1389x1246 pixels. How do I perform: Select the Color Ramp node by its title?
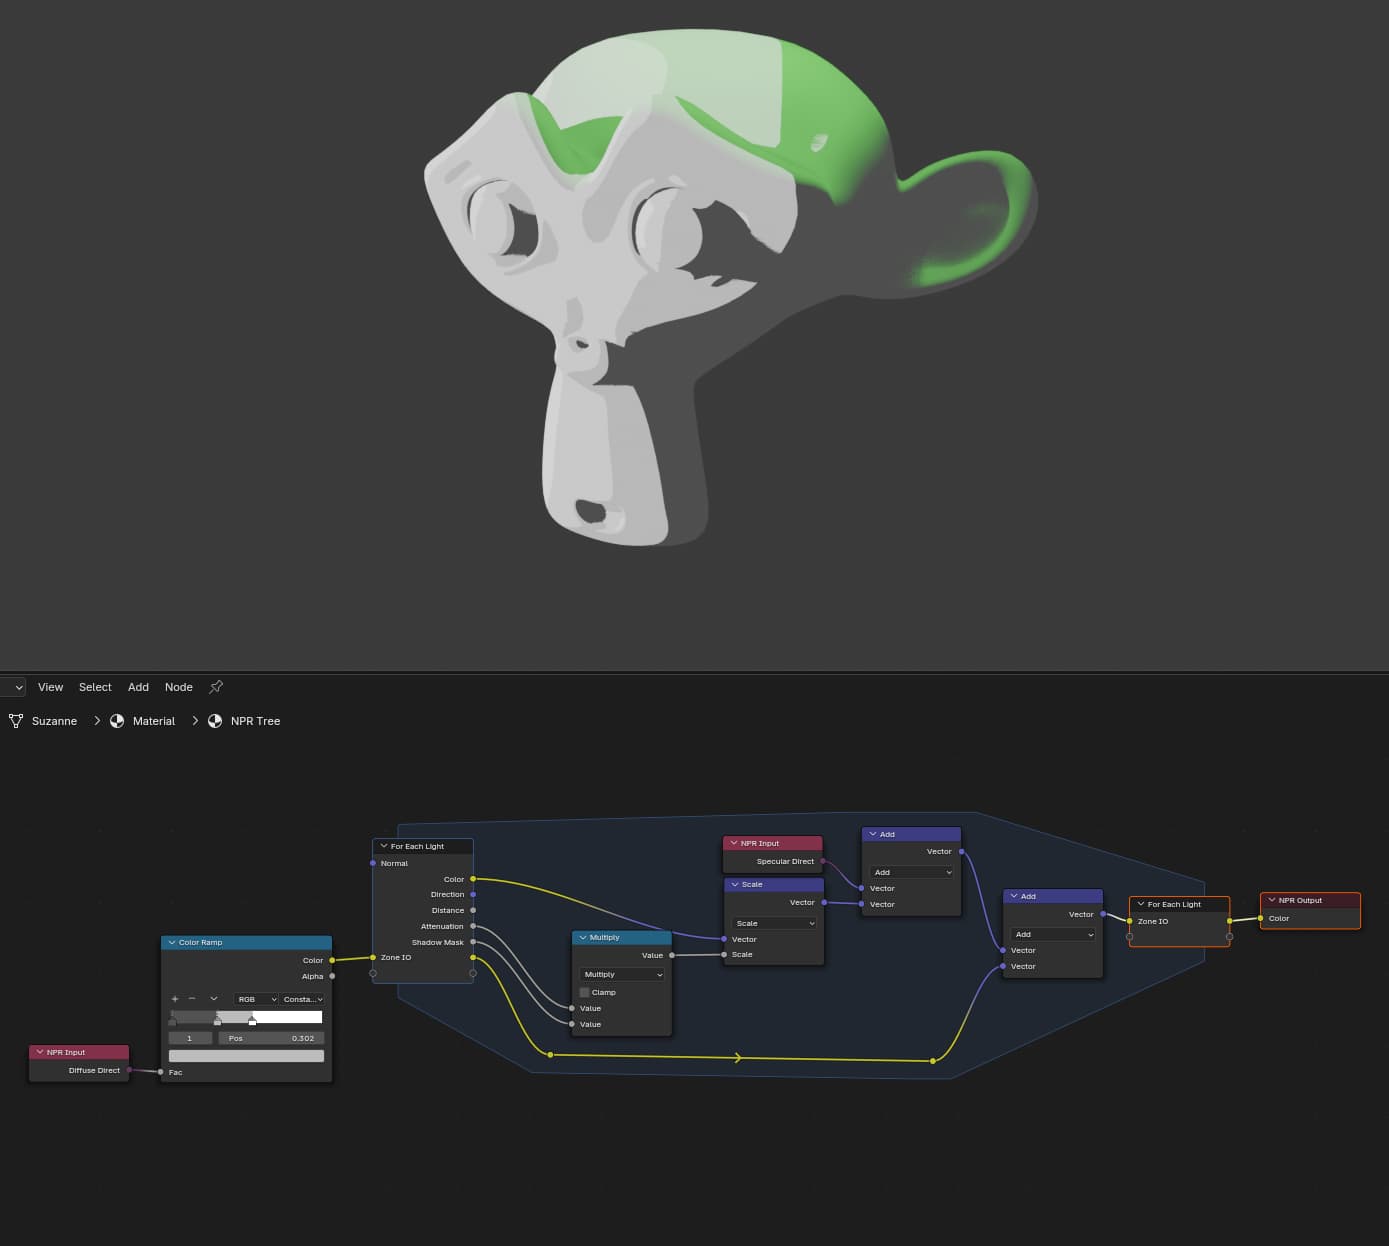click(201, 942)
